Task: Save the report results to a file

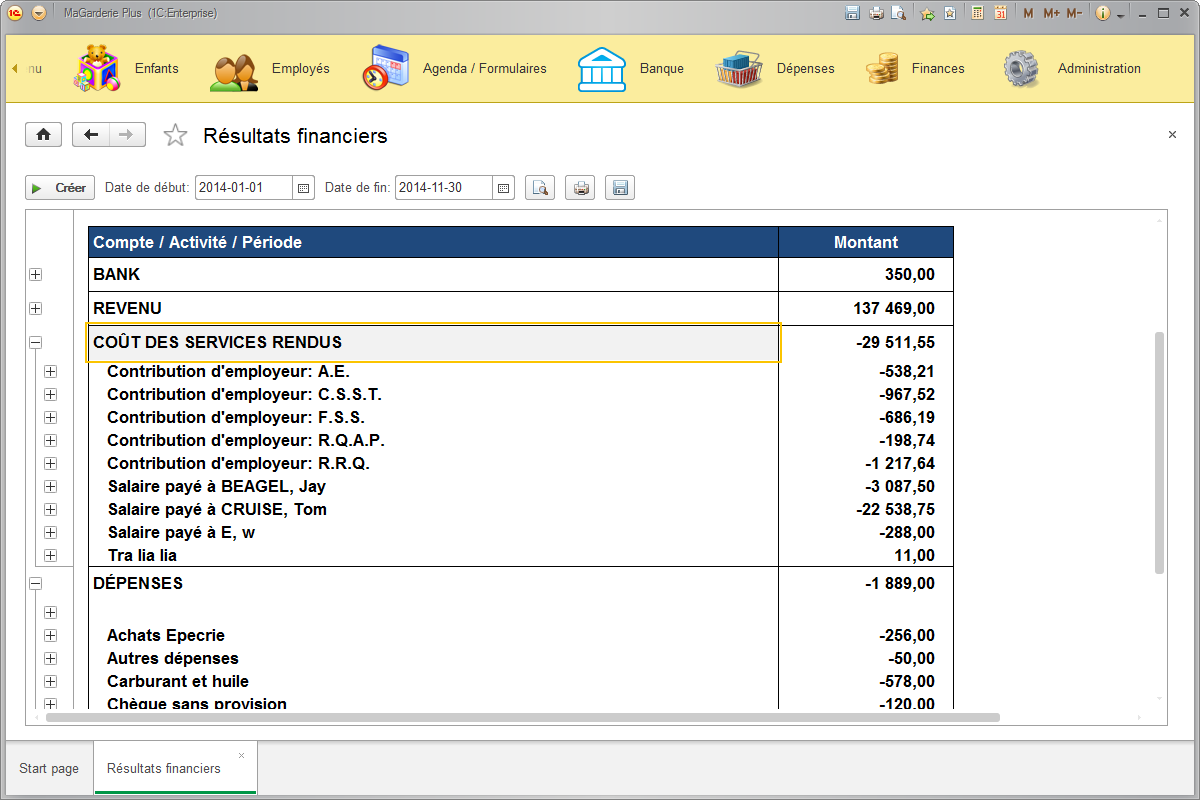Action: 619,187
